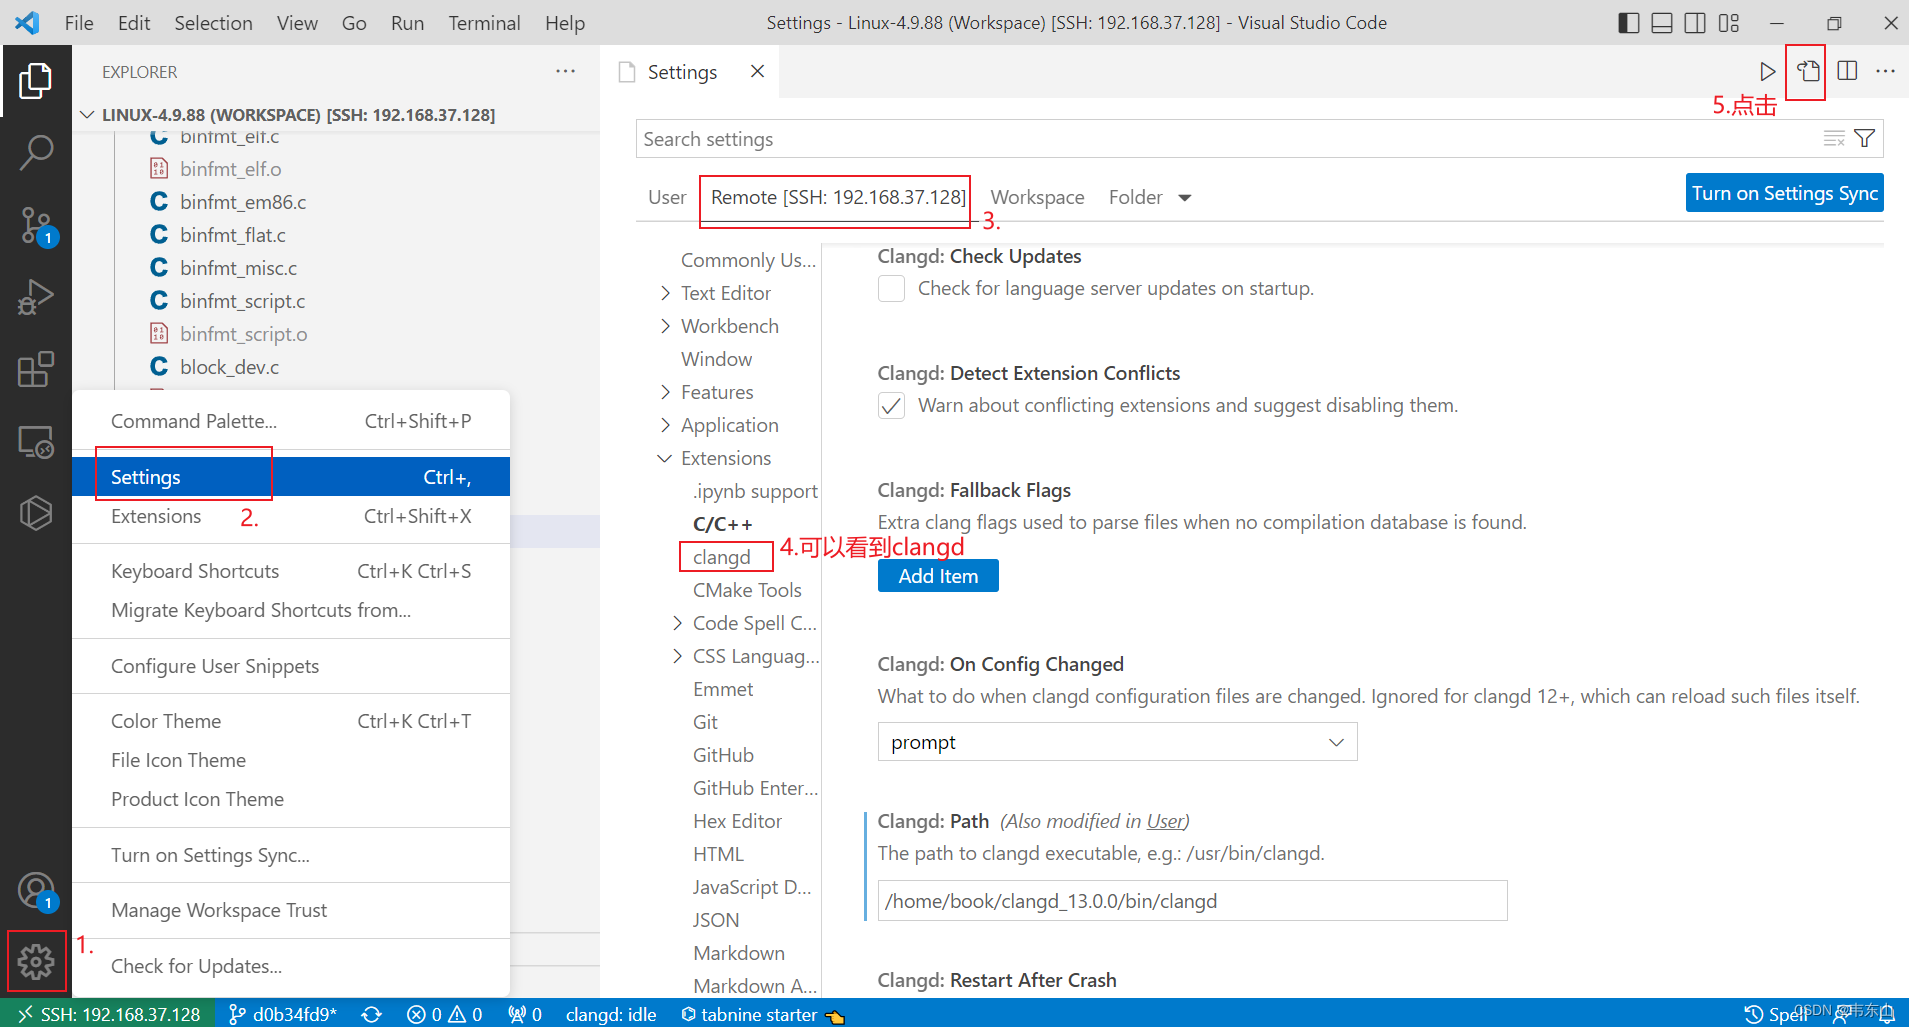The image size is (1909, 1027).
Task: Expand CSS Language settings section
Action: 678,656
